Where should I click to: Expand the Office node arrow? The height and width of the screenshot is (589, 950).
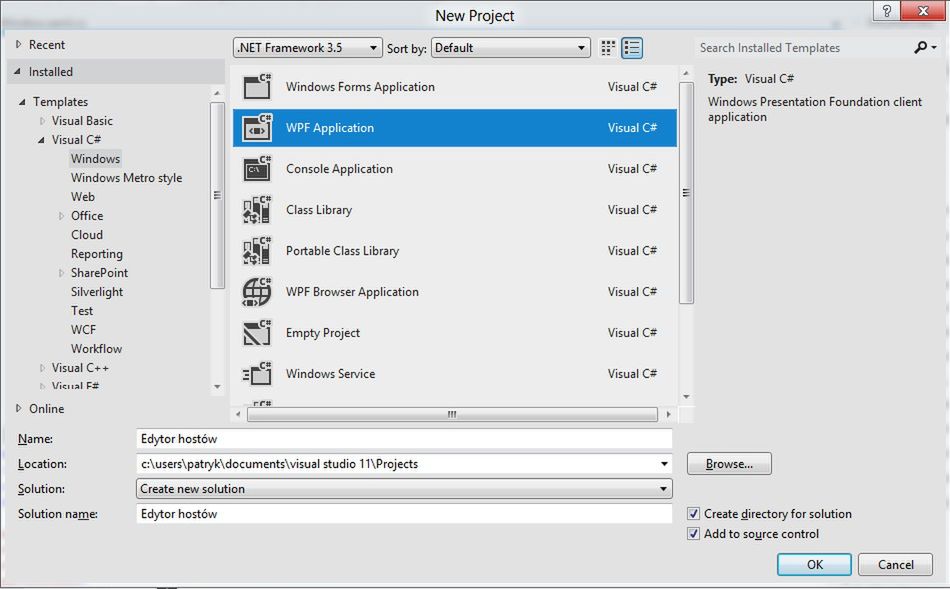pos(61,216)
